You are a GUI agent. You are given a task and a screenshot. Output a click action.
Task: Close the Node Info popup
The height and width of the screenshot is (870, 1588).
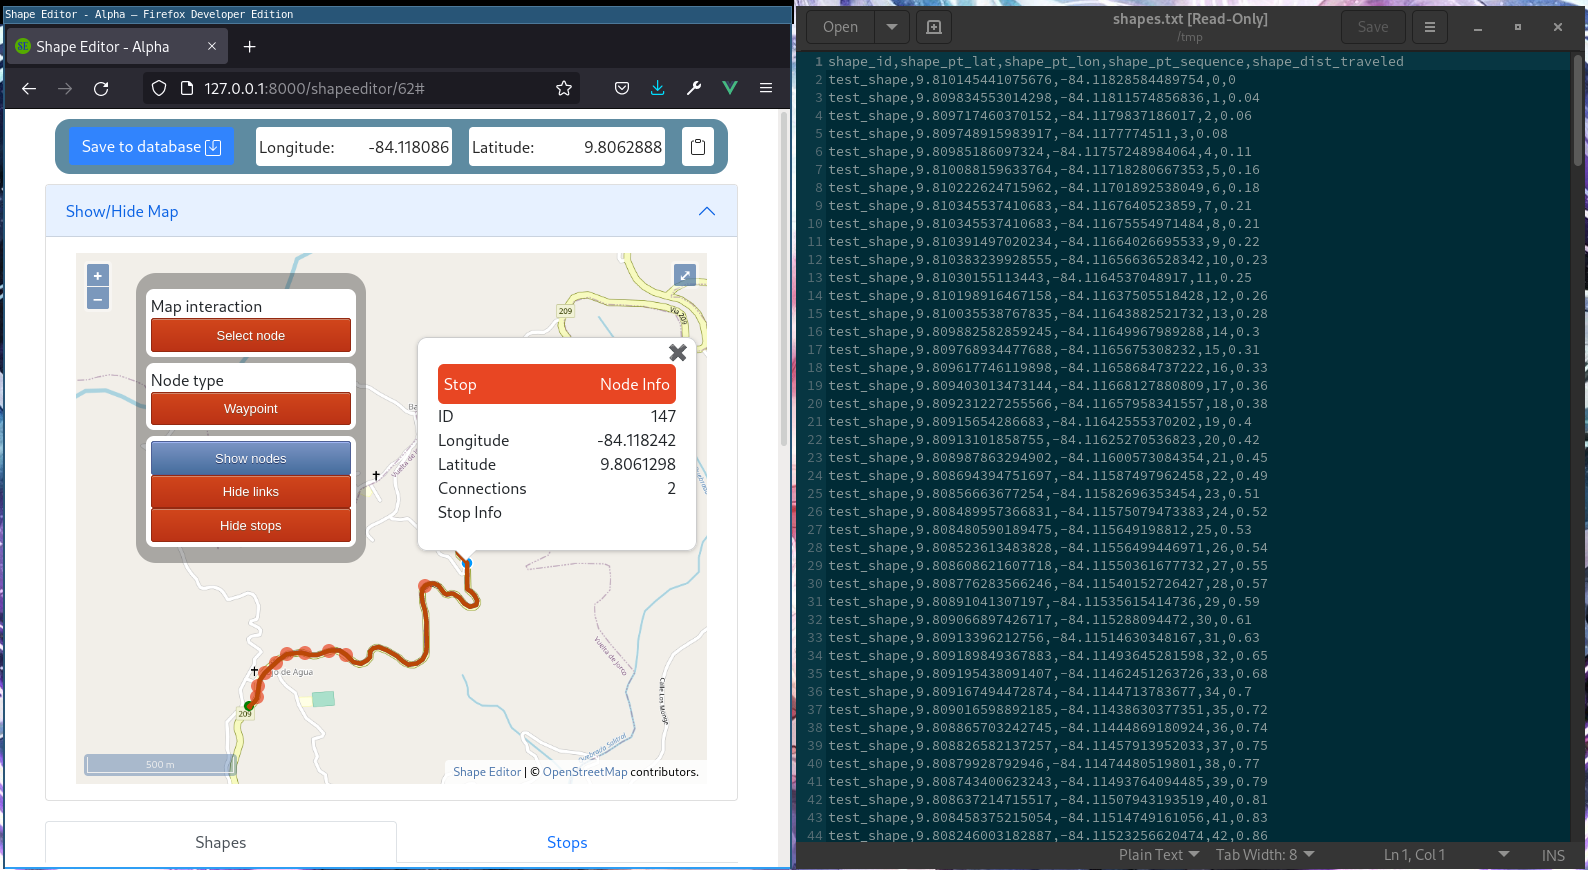tap(677, 353)
